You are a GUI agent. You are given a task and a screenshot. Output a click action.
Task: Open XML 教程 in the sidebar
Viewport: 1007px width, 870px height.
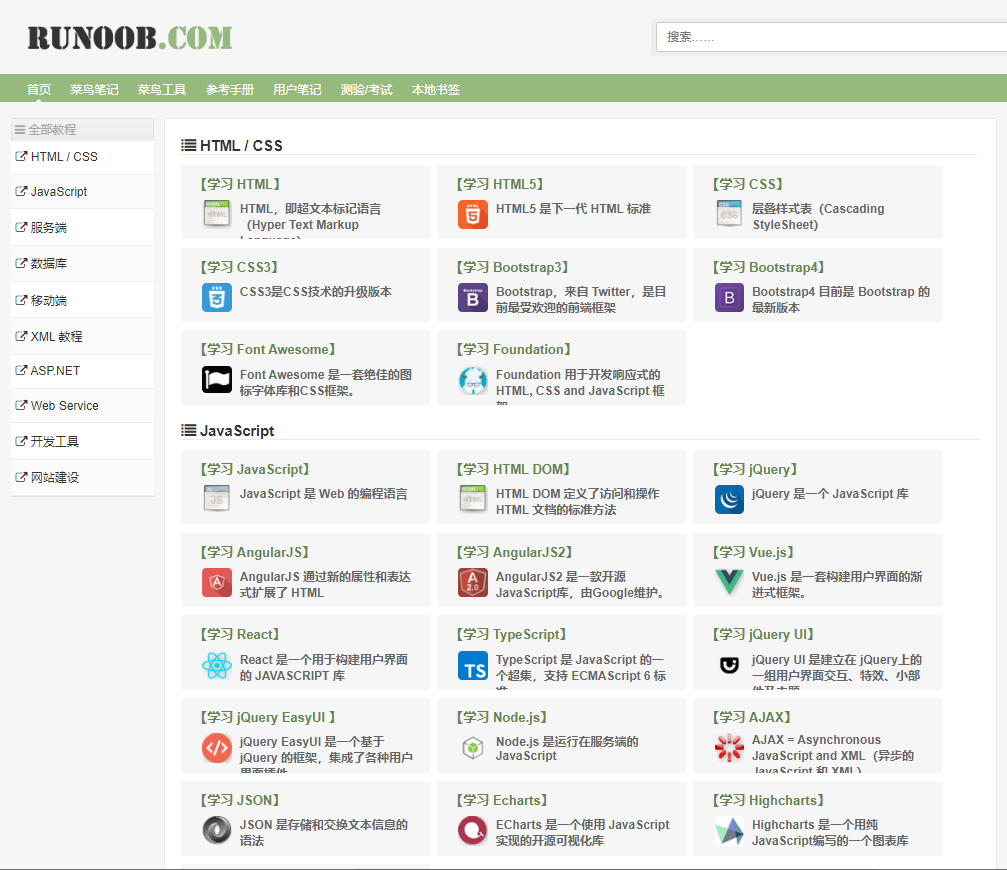coord(82,336)
